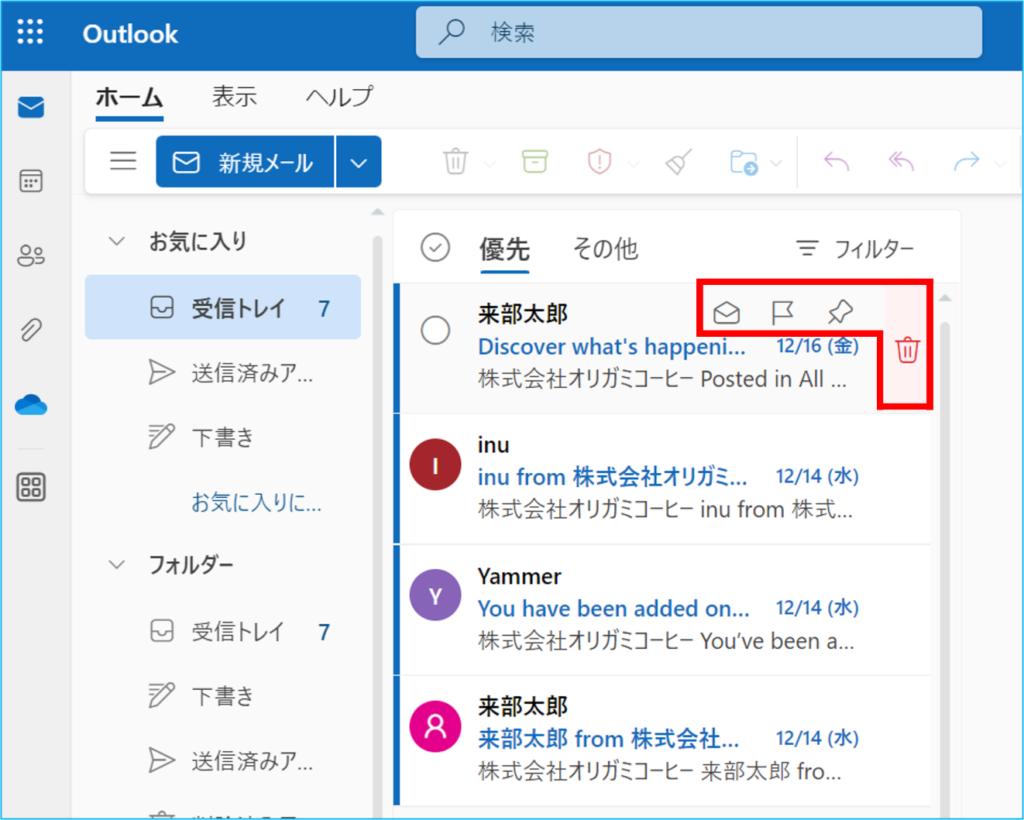
Task: Mark first email as read envelope icon
Action: click(727, 313)
